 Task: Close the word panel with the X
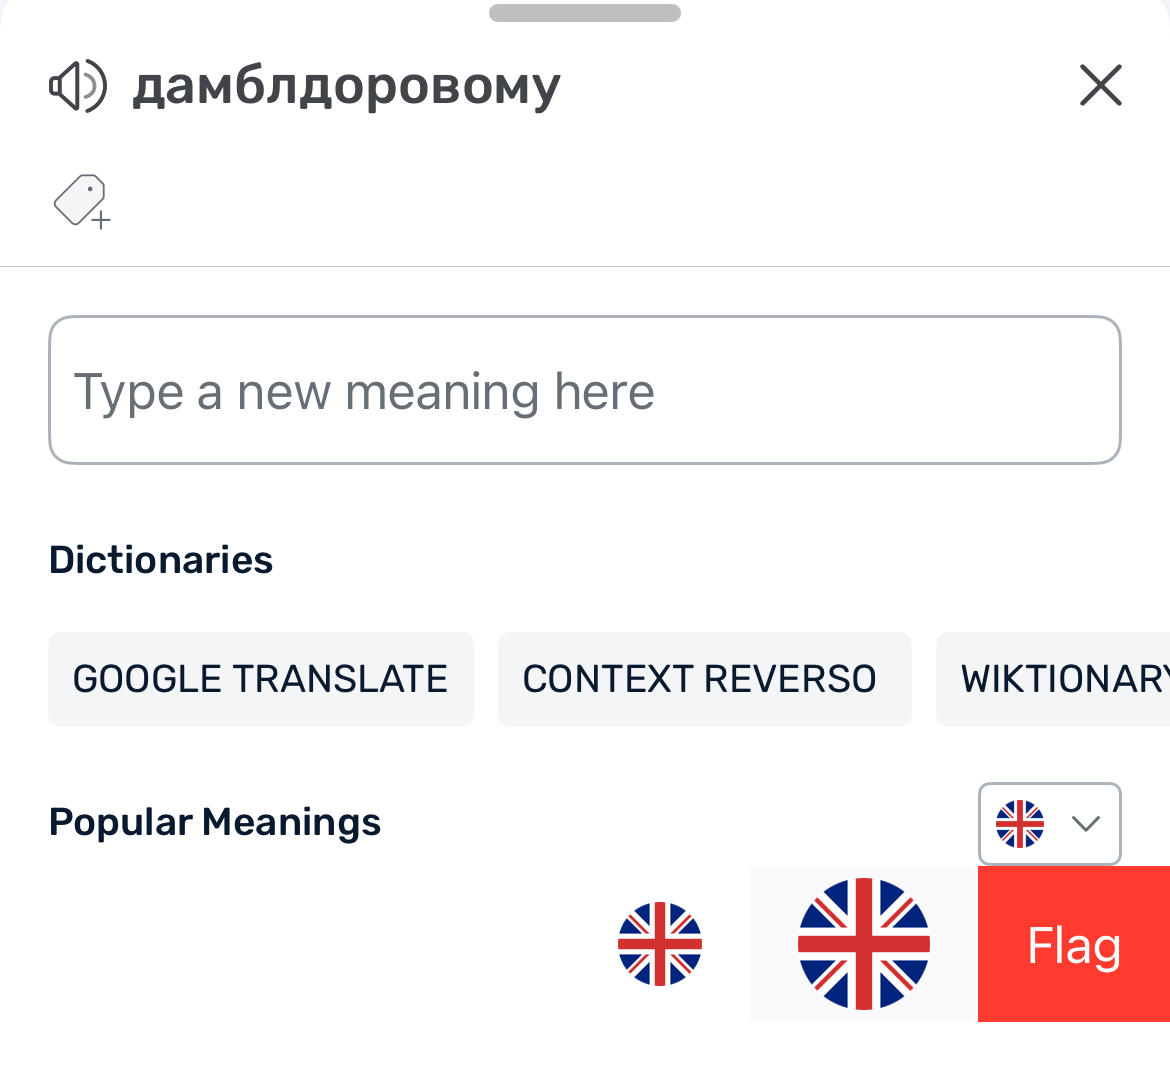click(1101, 85)
